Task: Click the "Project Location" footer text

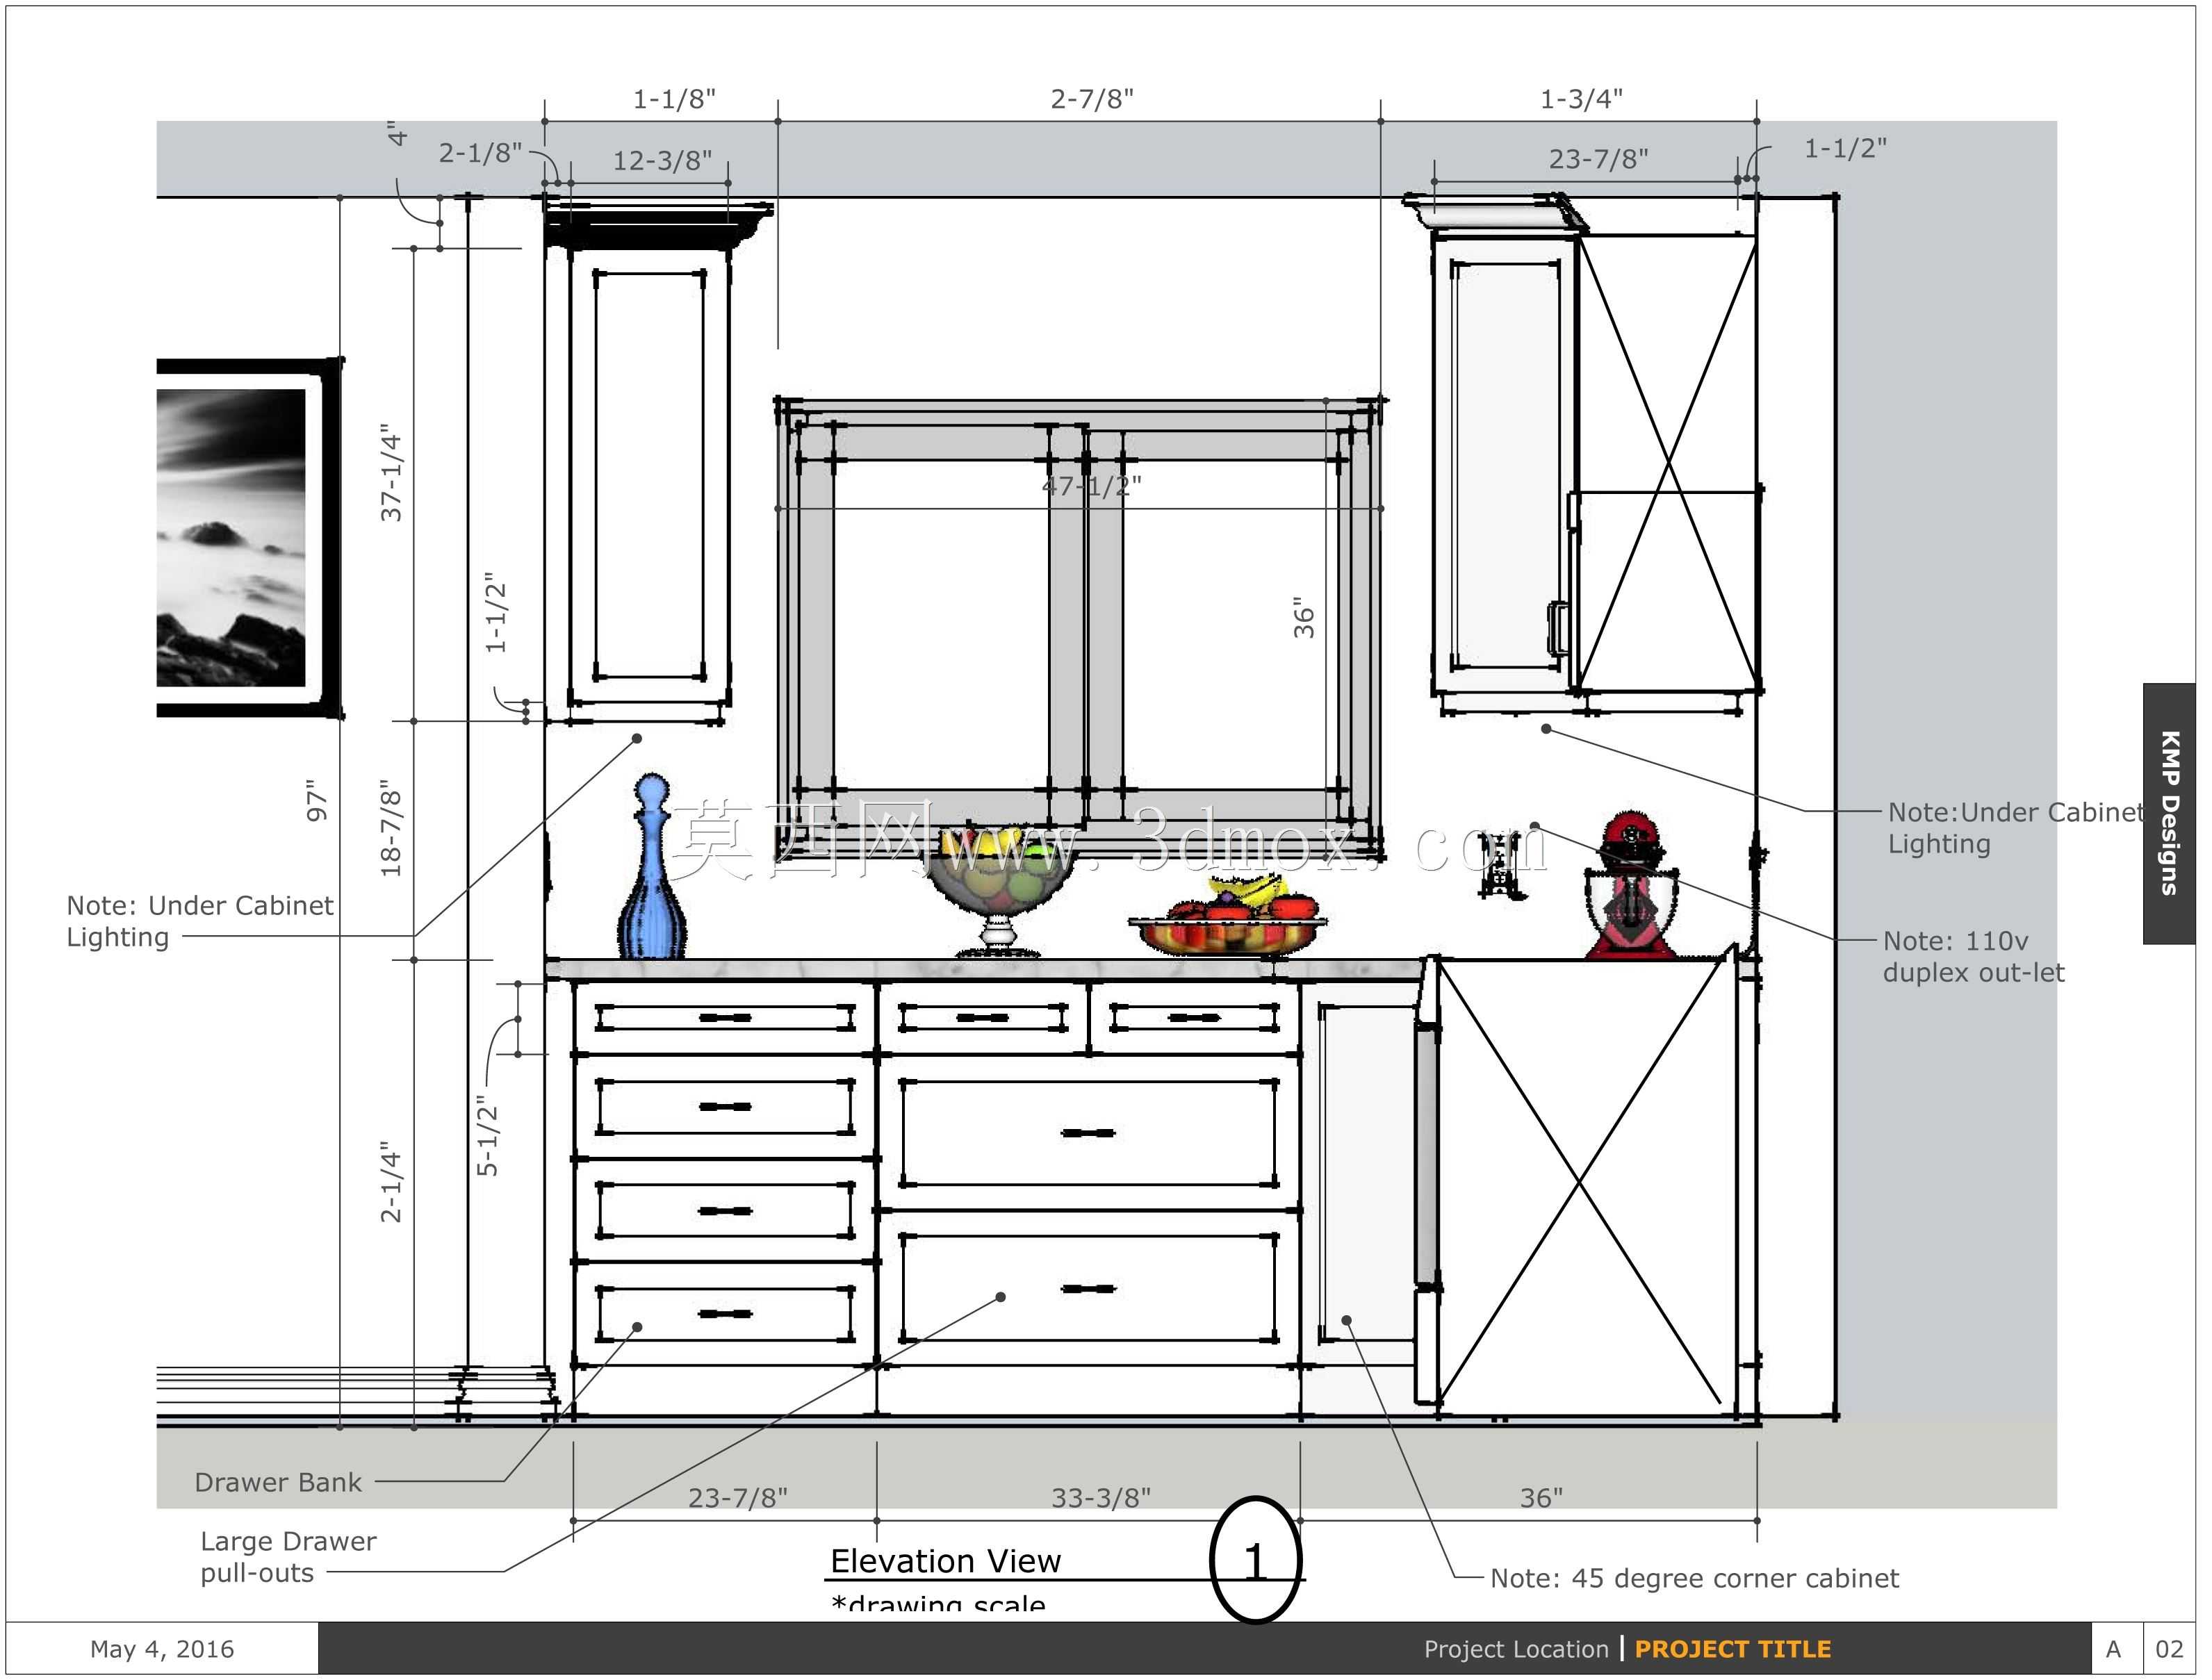Action: click(1516, 1649)
